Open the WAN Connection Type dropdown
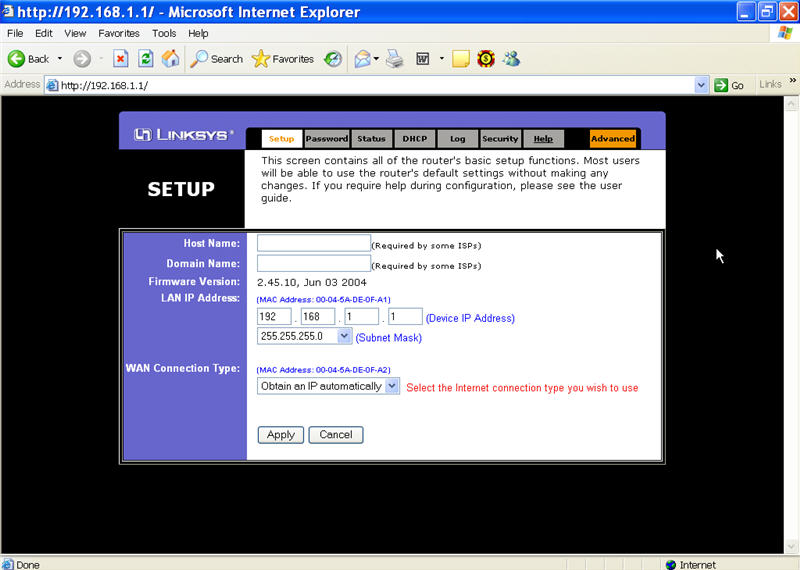This screenshot has height=570, width=800. tap(392, 386)
